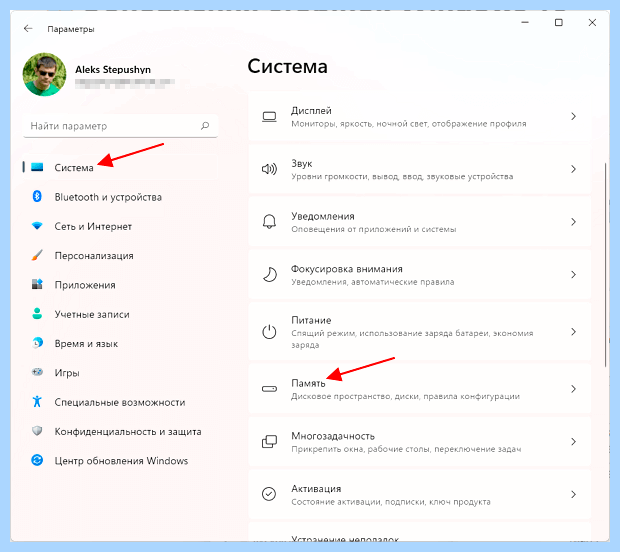Image resolution: width=620 pixels, height=552 pixels.
Task: Expand the Активация row chevron
Action: [x=573, y=494]
